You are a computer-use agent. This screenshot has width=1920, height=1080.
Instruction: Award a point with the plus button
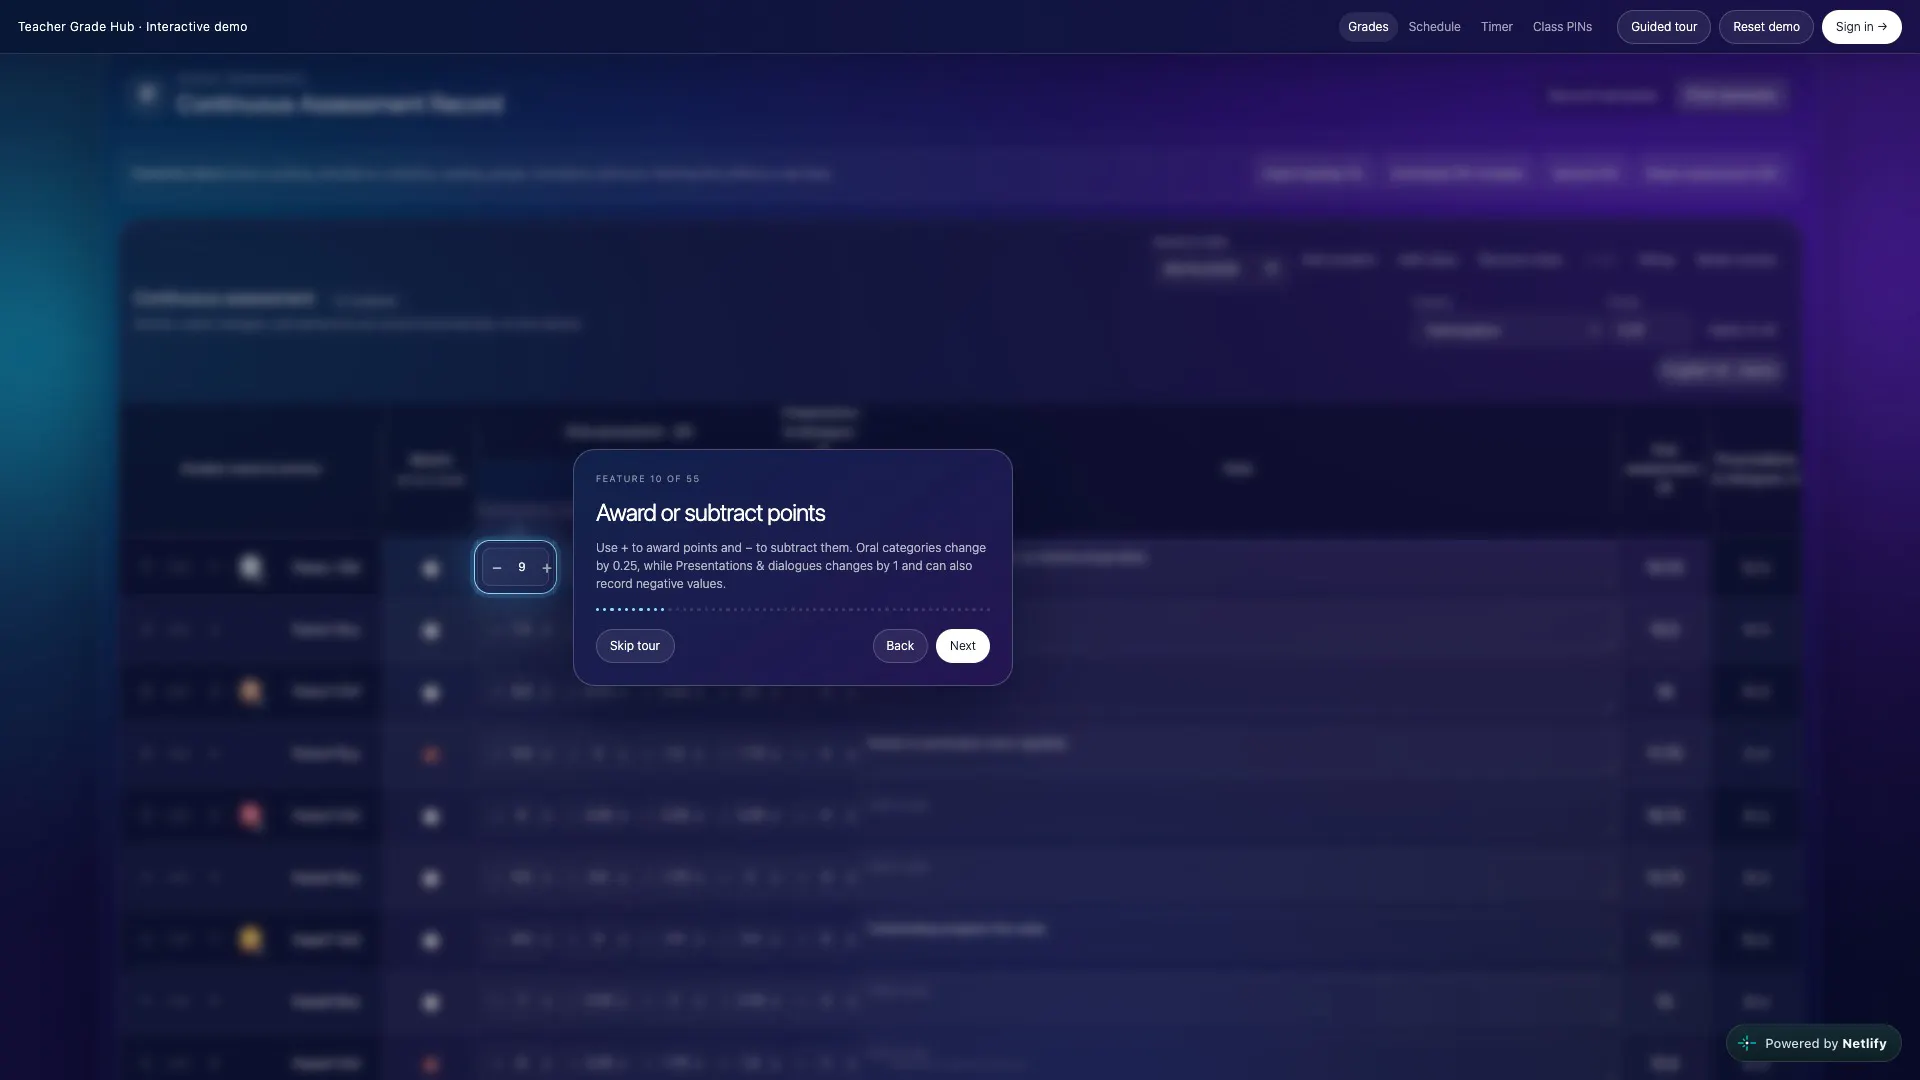546,567
